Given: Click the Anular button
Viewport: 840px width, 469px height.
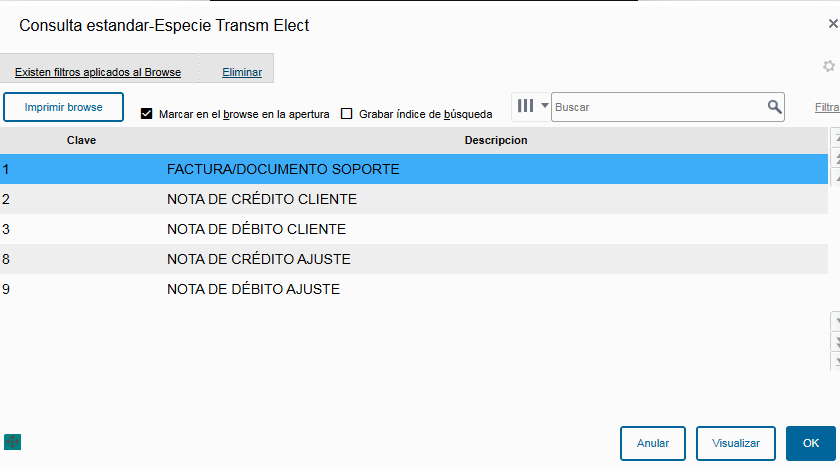Looking at the screenshot, I should tap(652, 443).
